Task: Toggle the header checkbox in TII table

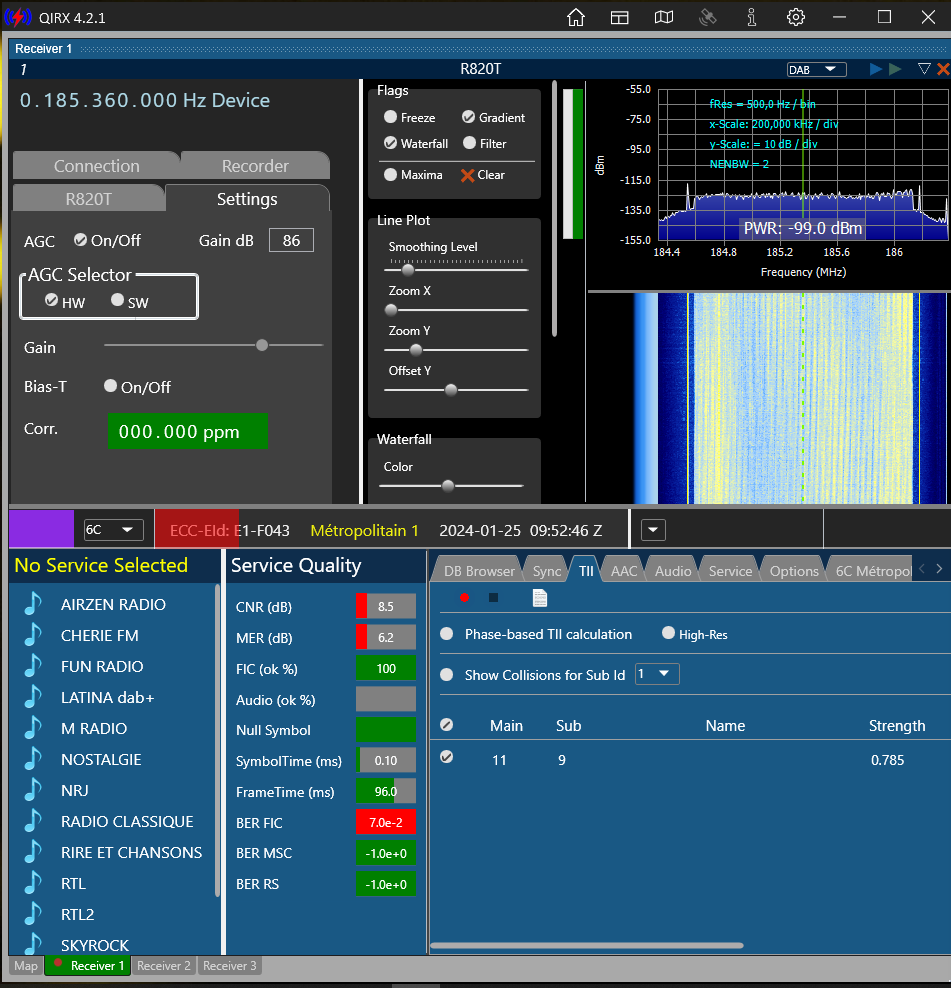Action: click(446, 725)
